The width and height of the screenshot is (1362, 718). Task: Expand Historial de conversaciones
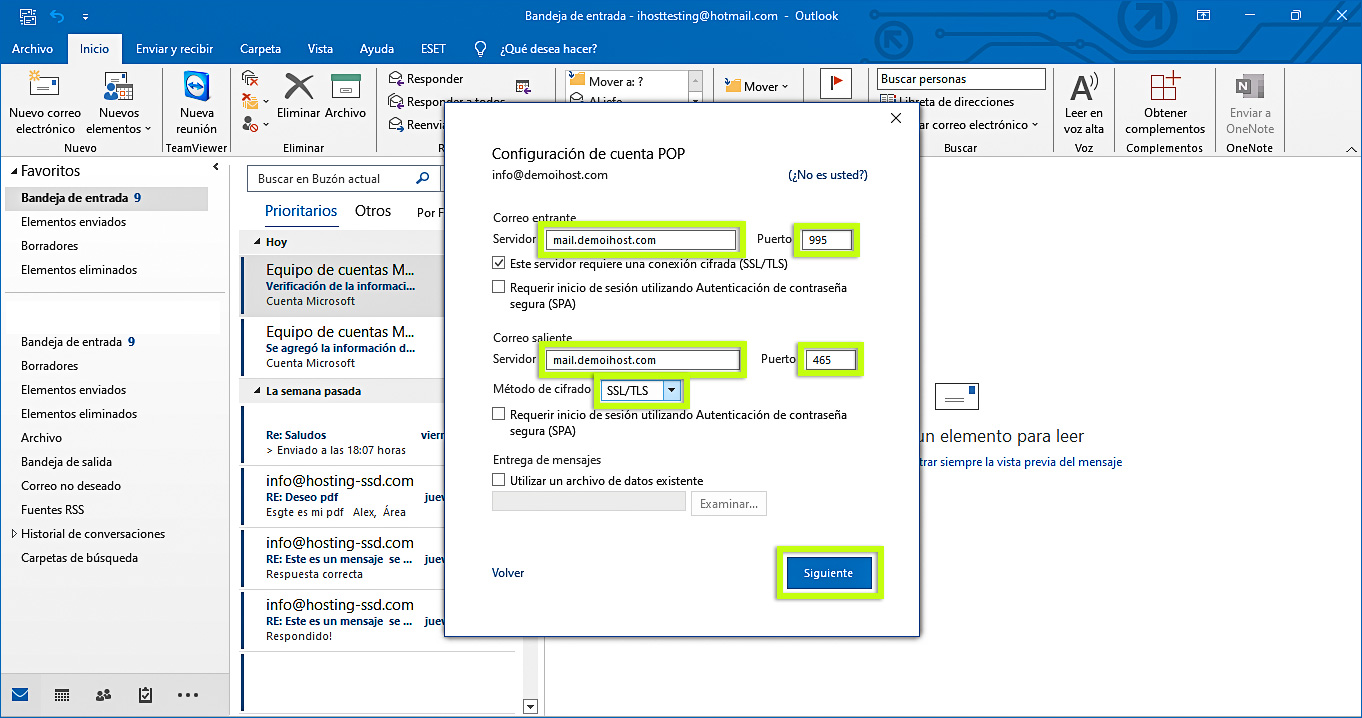coord(14,534)
